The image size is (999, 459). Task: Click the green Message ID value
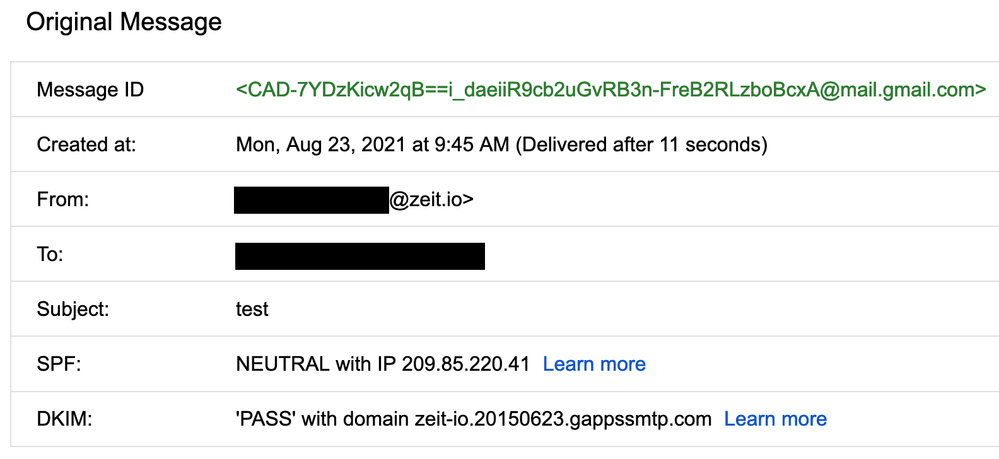point(611,90)
